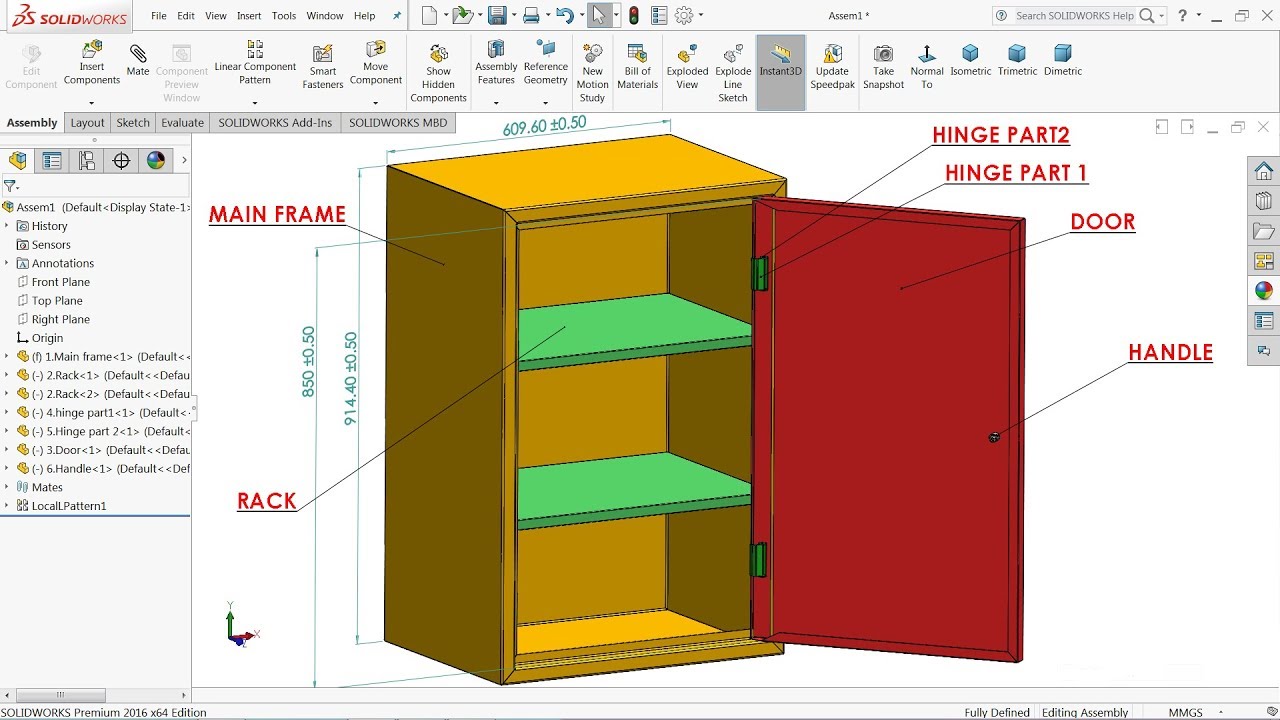Open the Insert menu

249,16
